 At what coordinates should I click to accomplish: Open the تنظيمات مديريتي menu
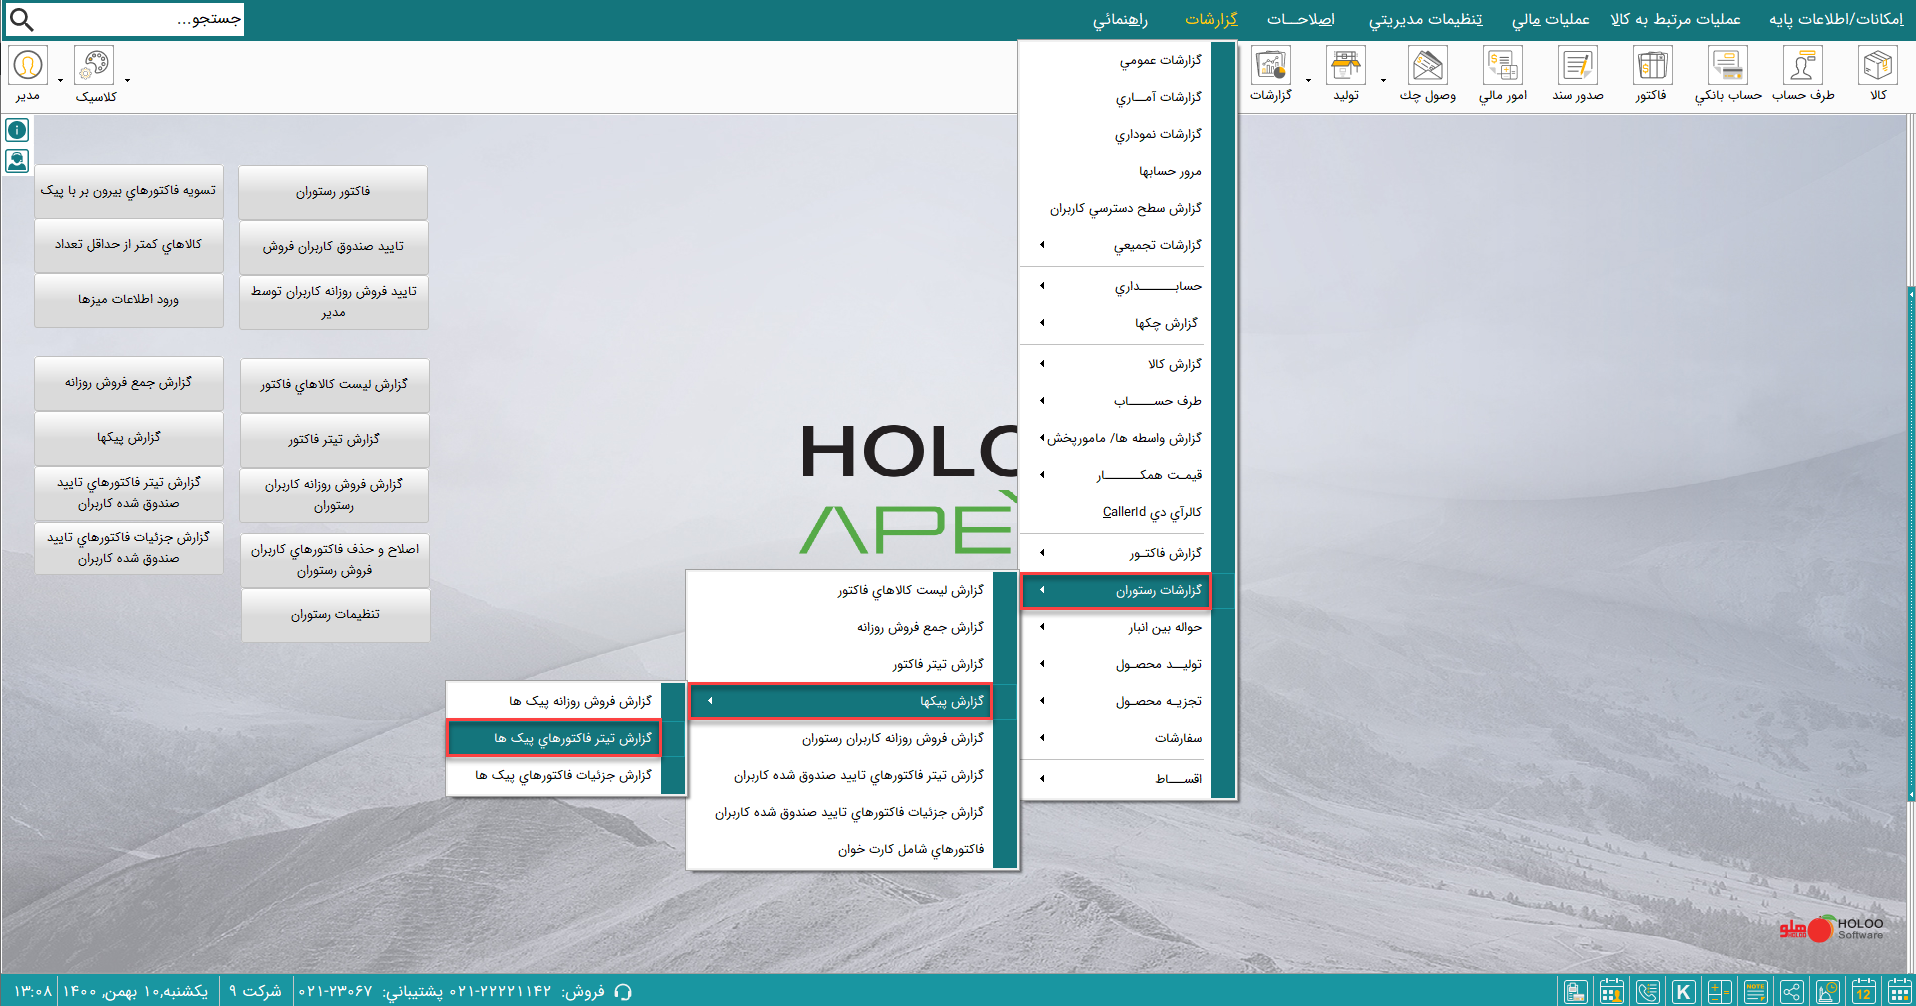[1425, 19]
